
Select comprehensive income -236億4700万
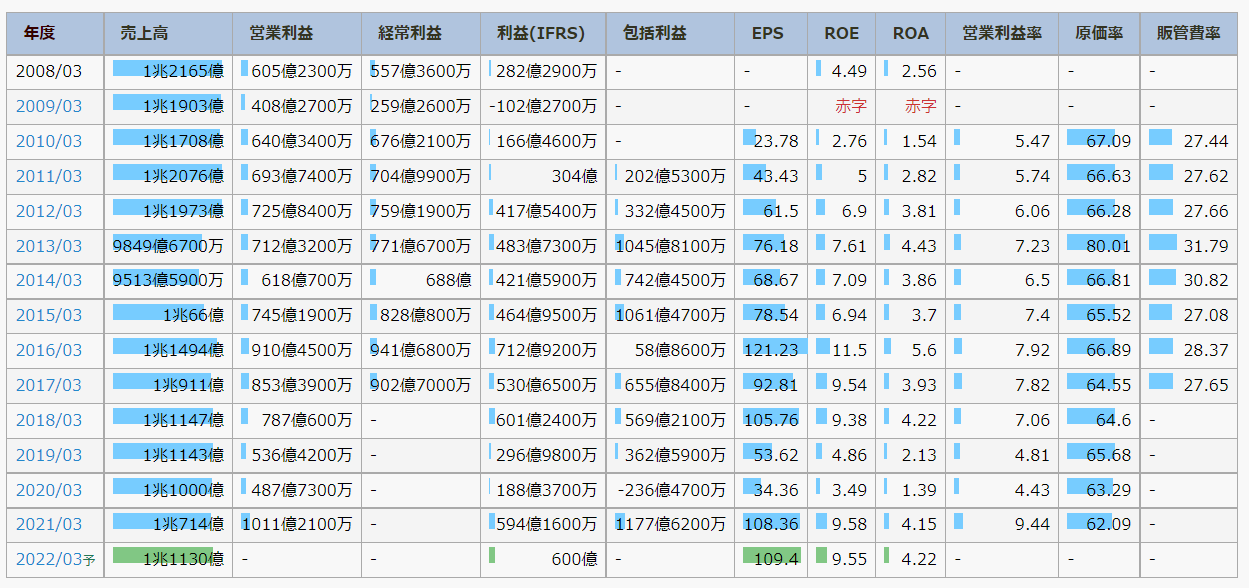point(672,490)
